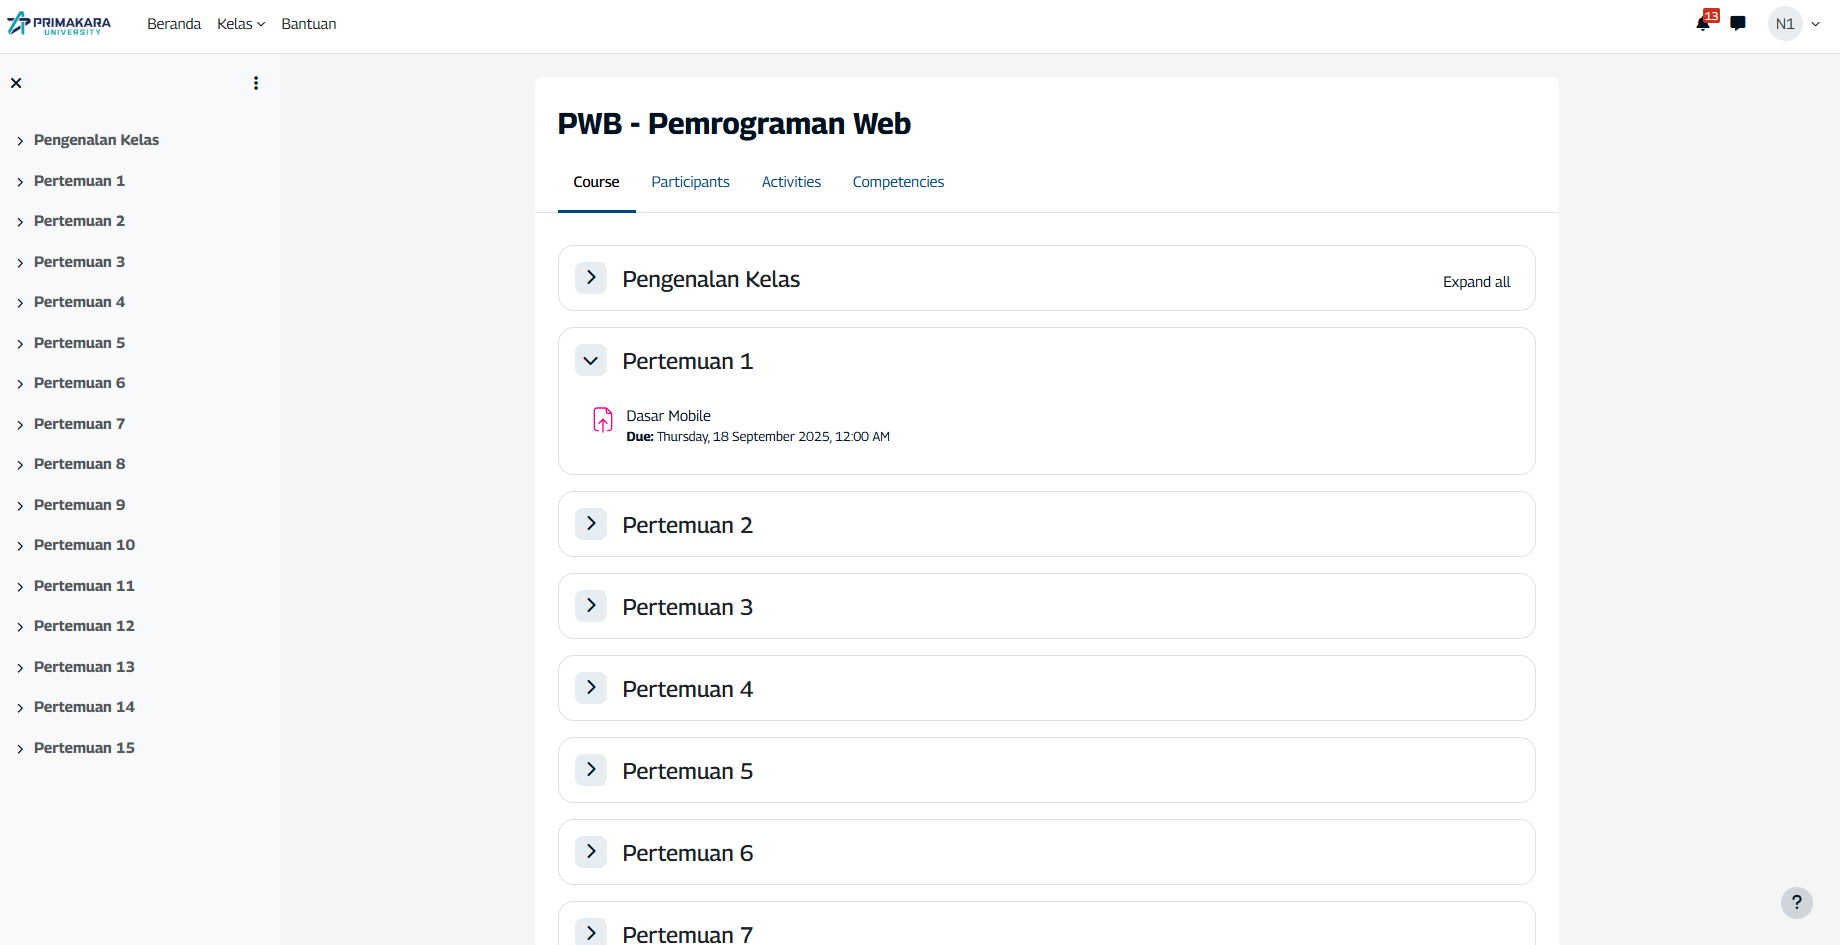Select Pertemuan 10 in course index
This screenshot has height=945, width=1840.
point(84,545)
